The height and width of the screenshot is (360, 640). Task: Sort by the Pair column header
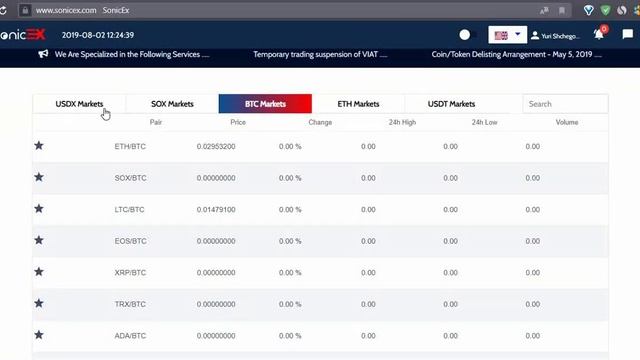[x=156, y=122]
